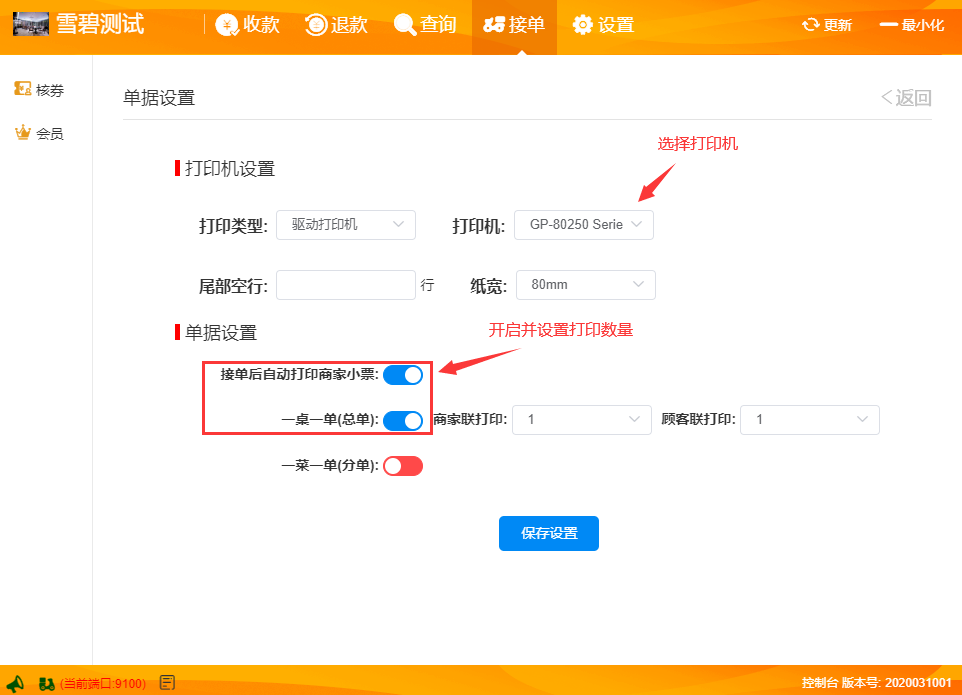Switch to the 设置 tab
962x695 pixels.
[x=603, y=25]
